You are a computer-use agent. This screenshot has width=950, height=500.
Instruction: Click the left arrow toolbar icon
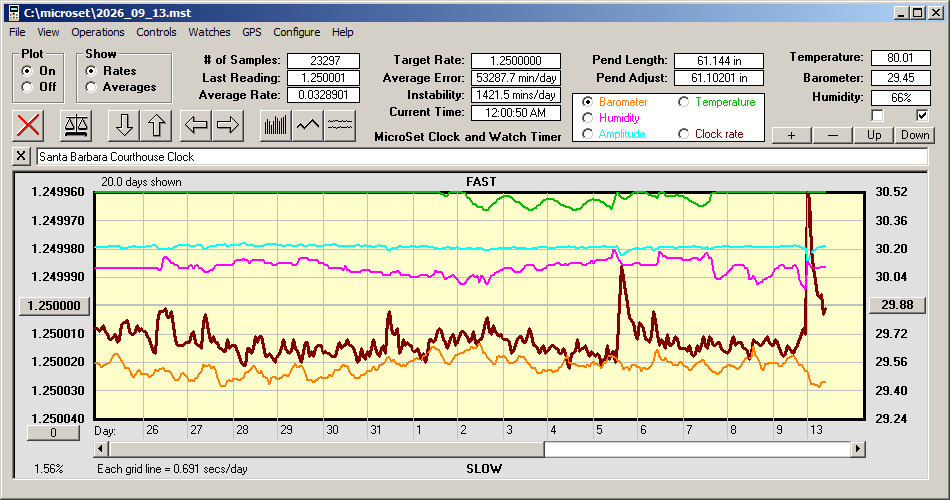click(x=196, y=125)
